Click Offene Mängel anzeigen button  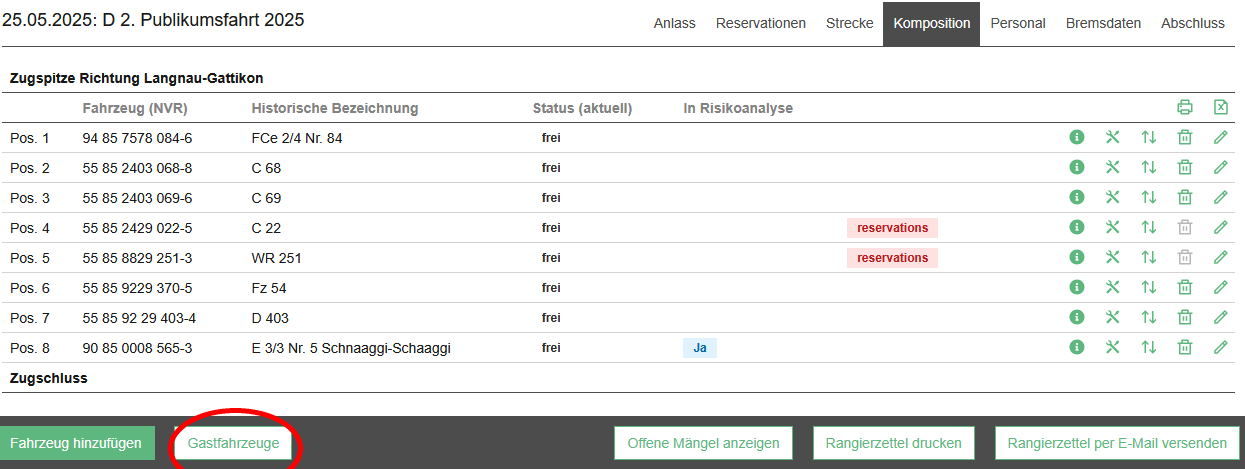pyautogui.click(x=703, y=443)
